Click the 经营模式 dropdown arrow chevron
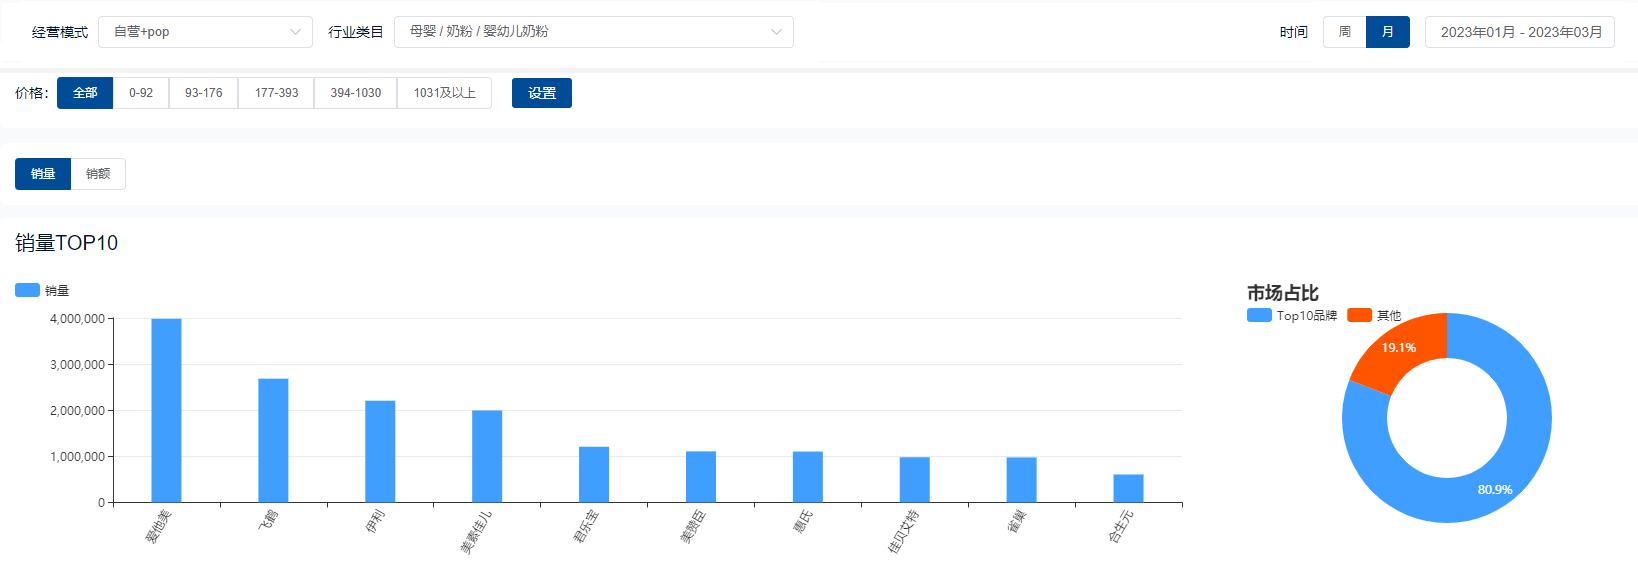This screenshot has width=1638, height=566. tap(295, 32)
